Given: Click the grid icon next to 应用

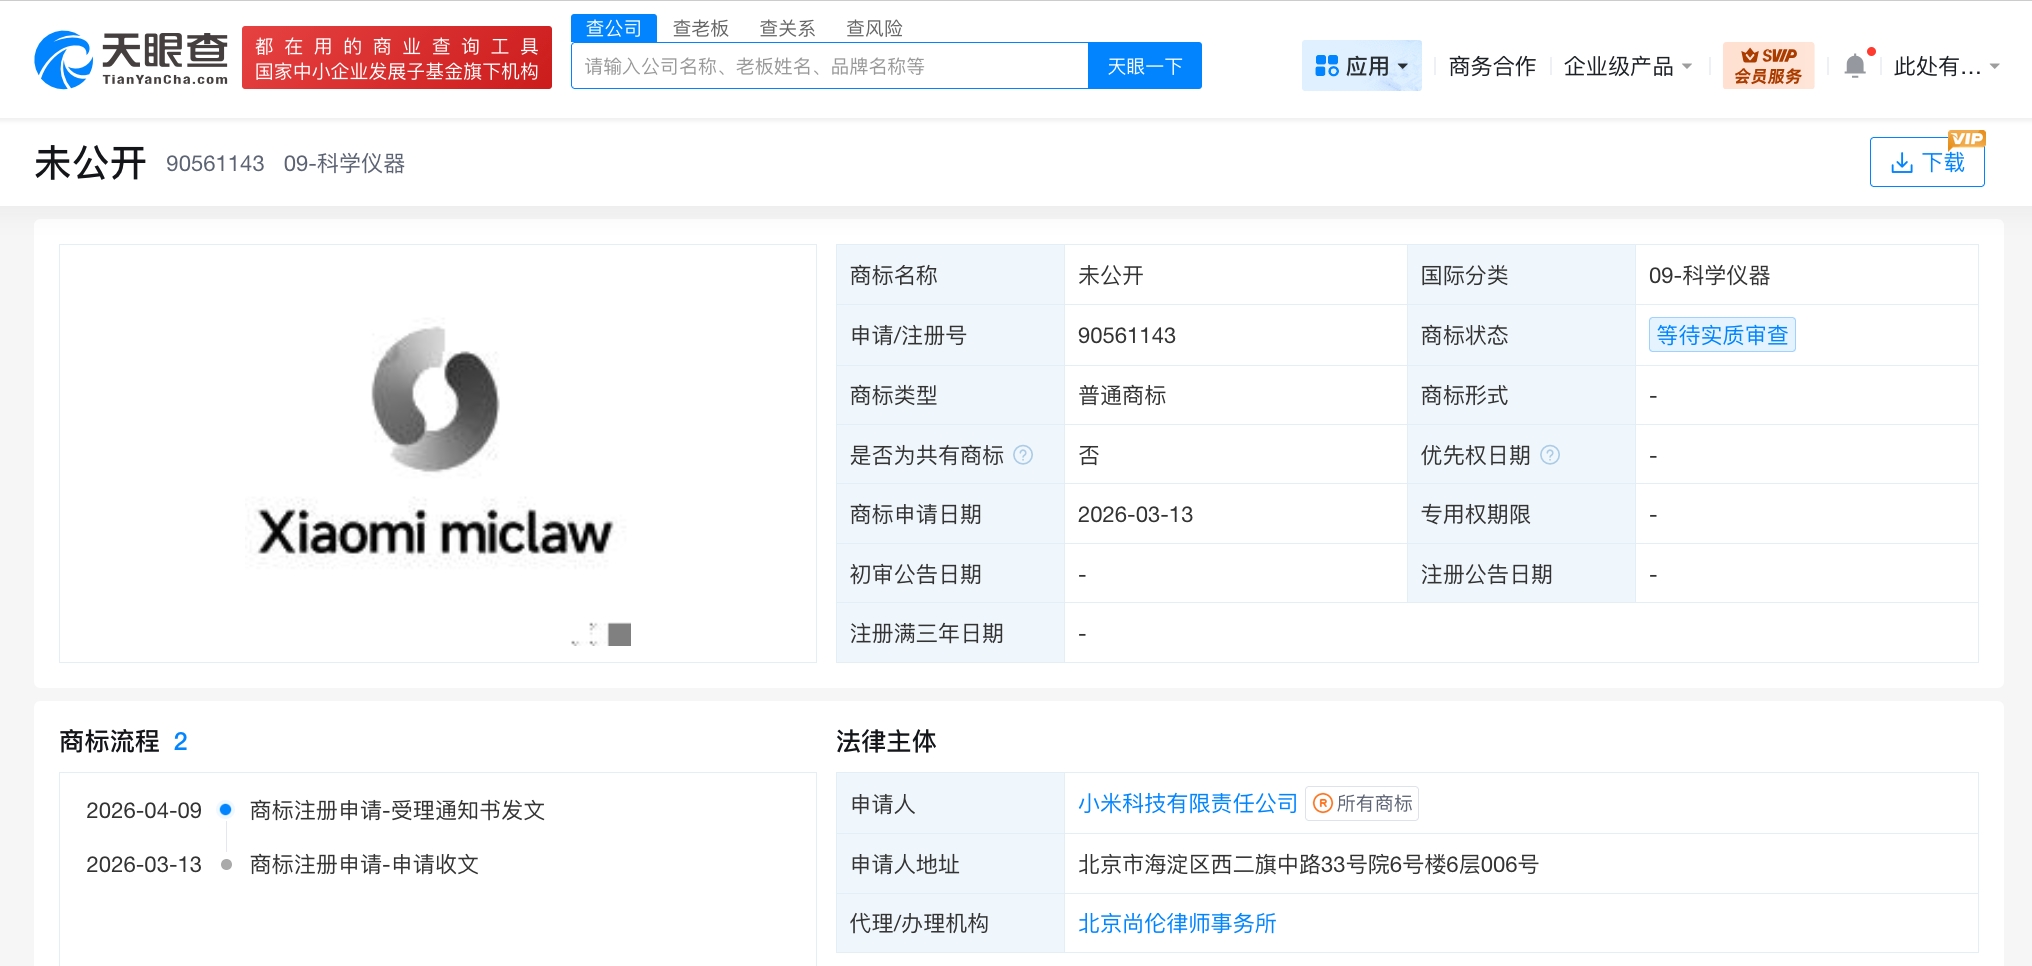Looking at the screenshot, I should tap(1327, 64).
